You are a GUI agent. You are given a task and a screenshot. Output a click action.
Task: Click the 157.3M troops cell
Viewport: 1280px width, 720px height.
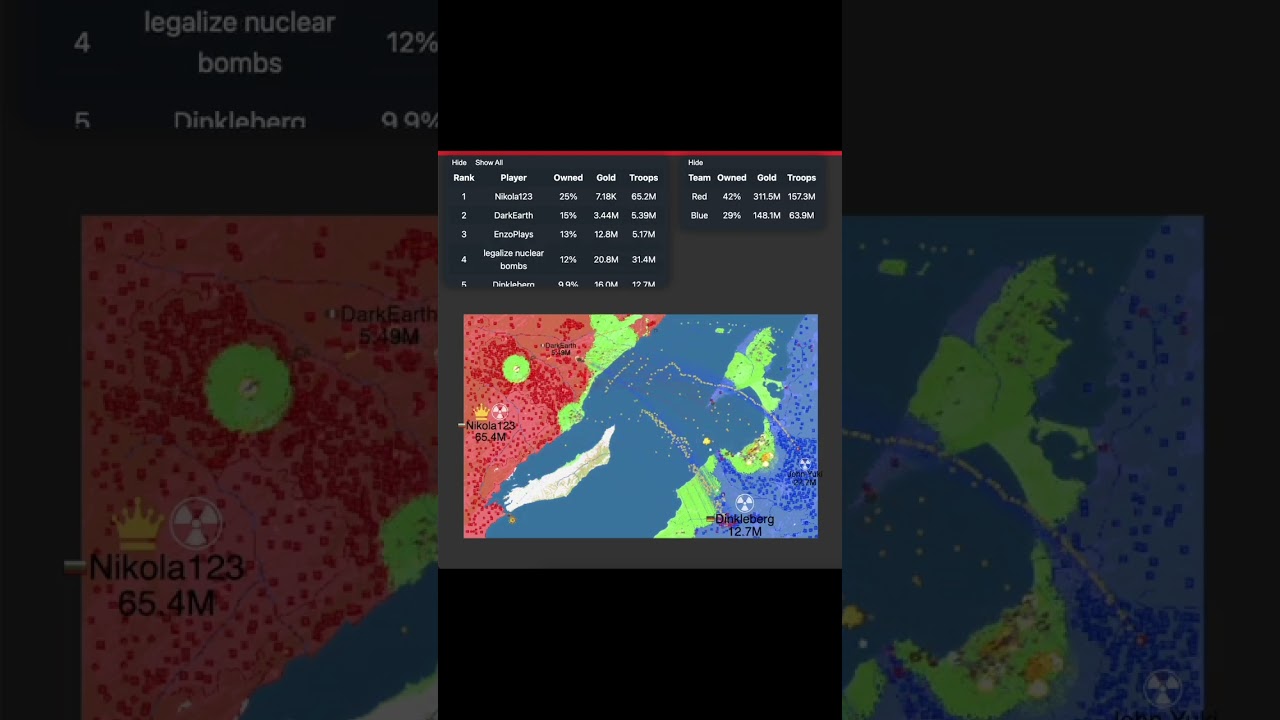click(801, 197)
